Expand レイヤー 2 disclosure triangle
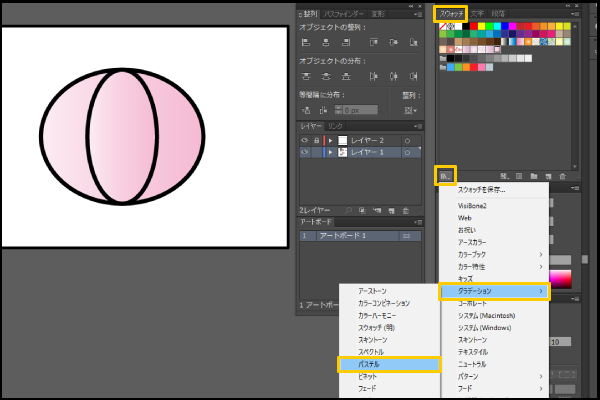600x400 pixels. 330,140
